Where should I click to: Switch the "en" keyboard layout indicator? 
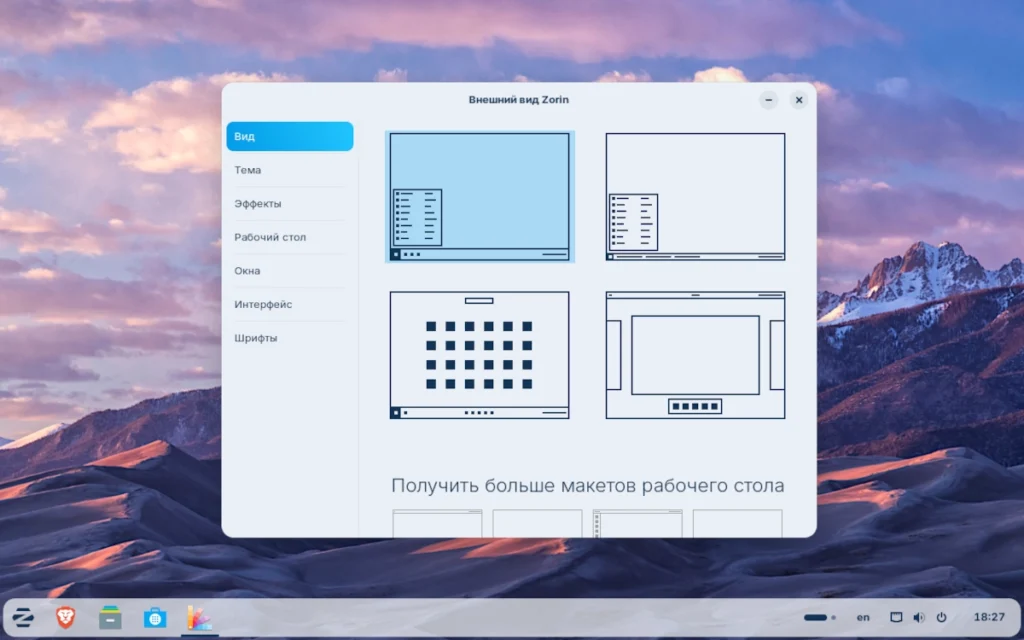(863, 617)
